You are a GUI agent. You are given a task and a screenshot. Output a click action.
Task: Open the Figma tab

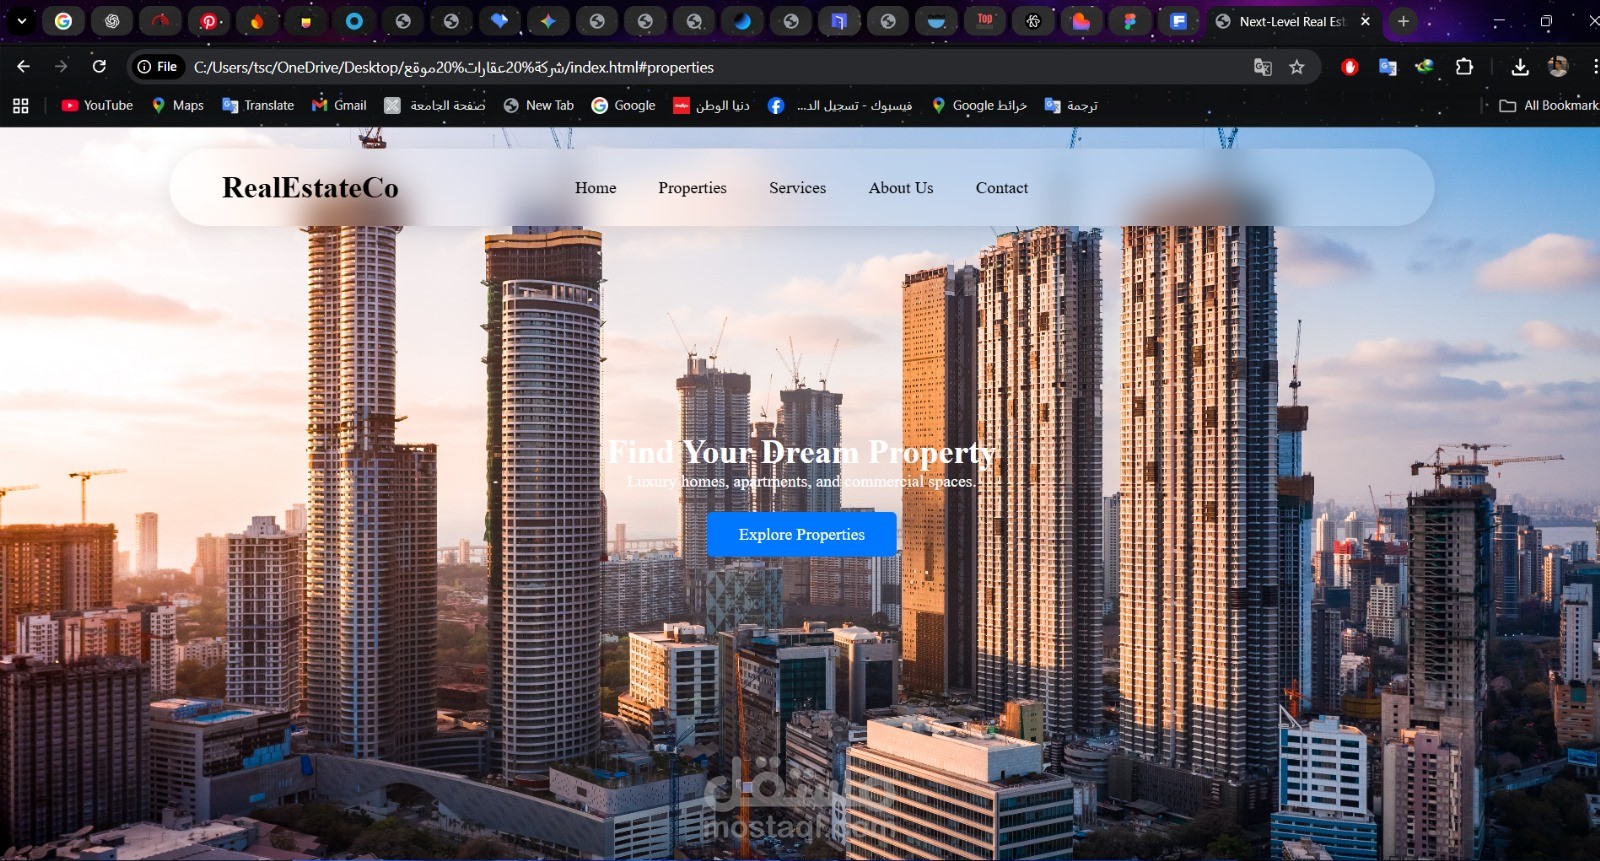coord(1130,21)
